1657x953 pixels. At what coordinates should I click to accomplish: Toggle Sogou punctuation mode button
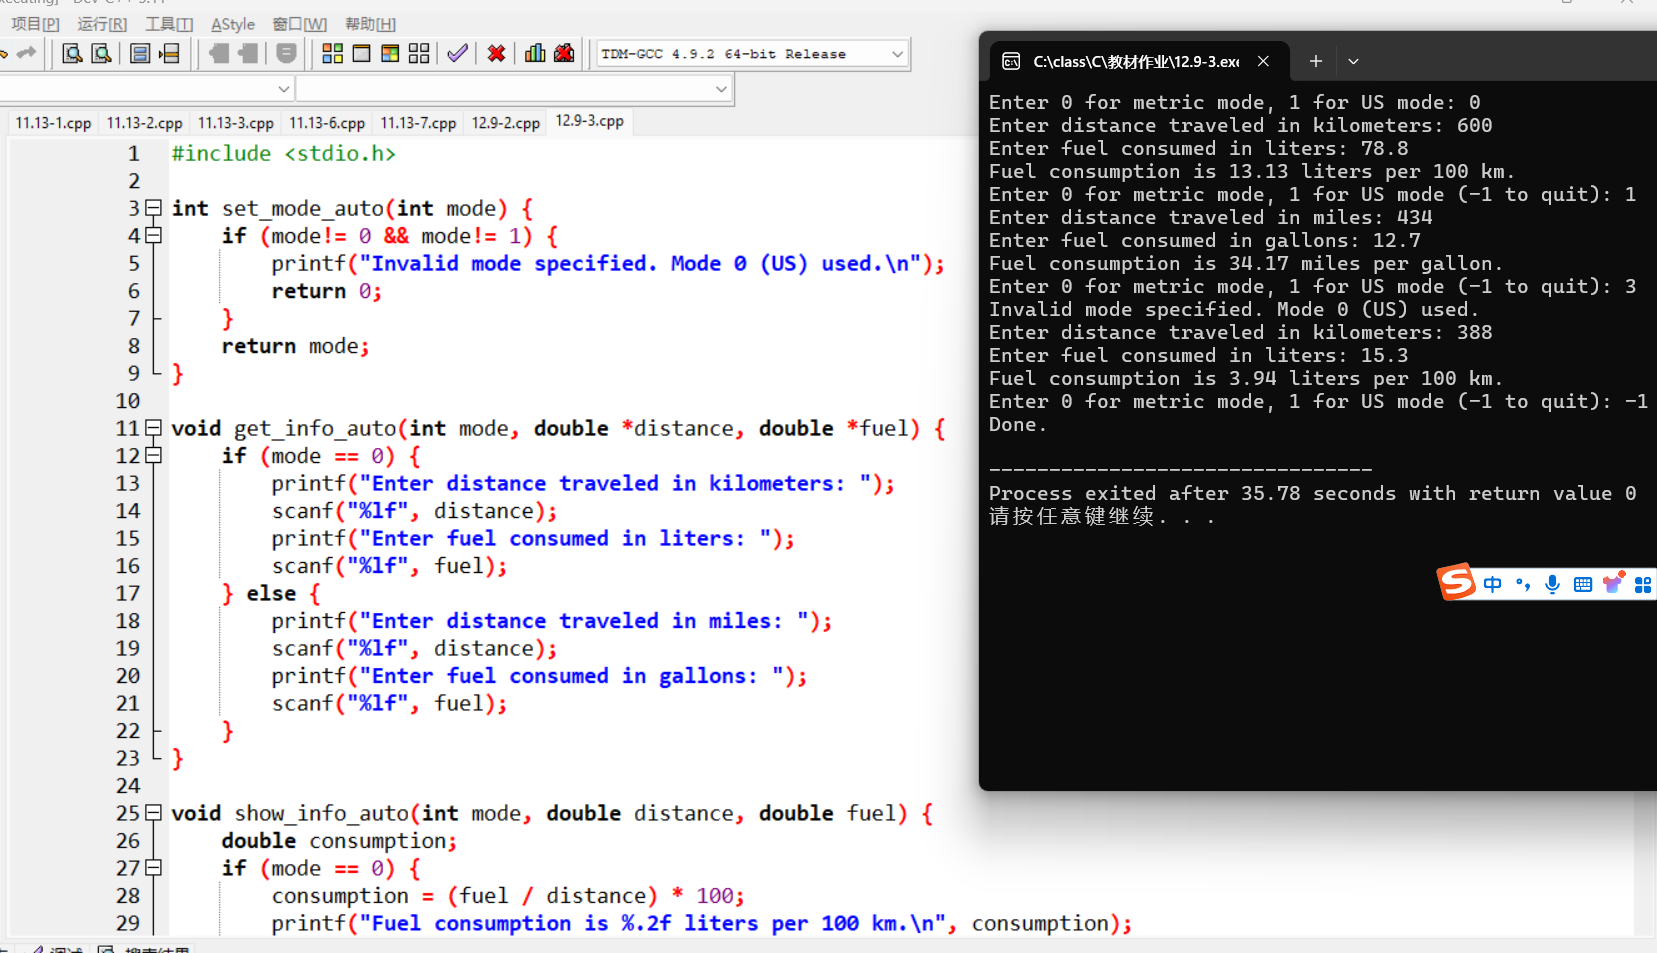[1523, 584]
